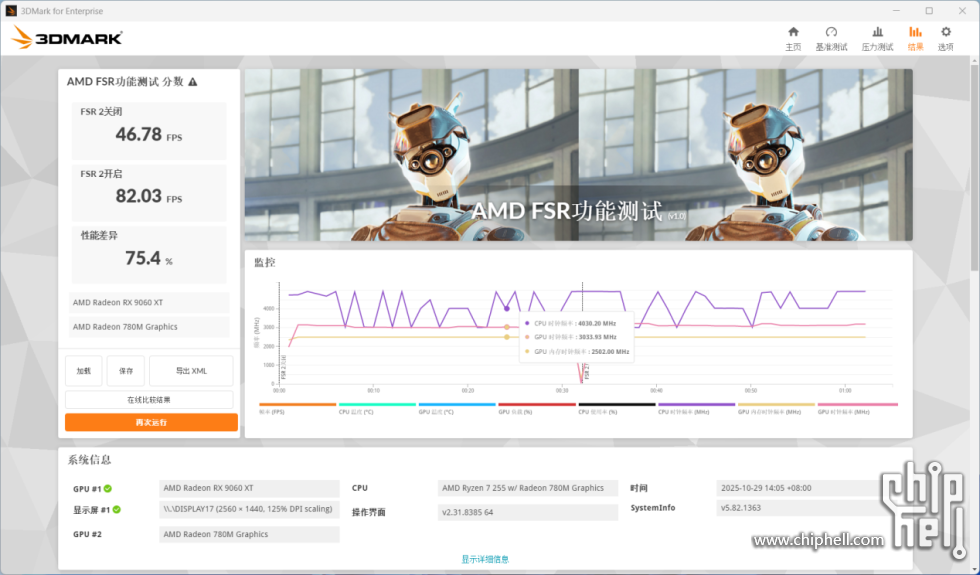
Task: Click the 3DMark logo in the header
Action: click(x=67, y=38)
